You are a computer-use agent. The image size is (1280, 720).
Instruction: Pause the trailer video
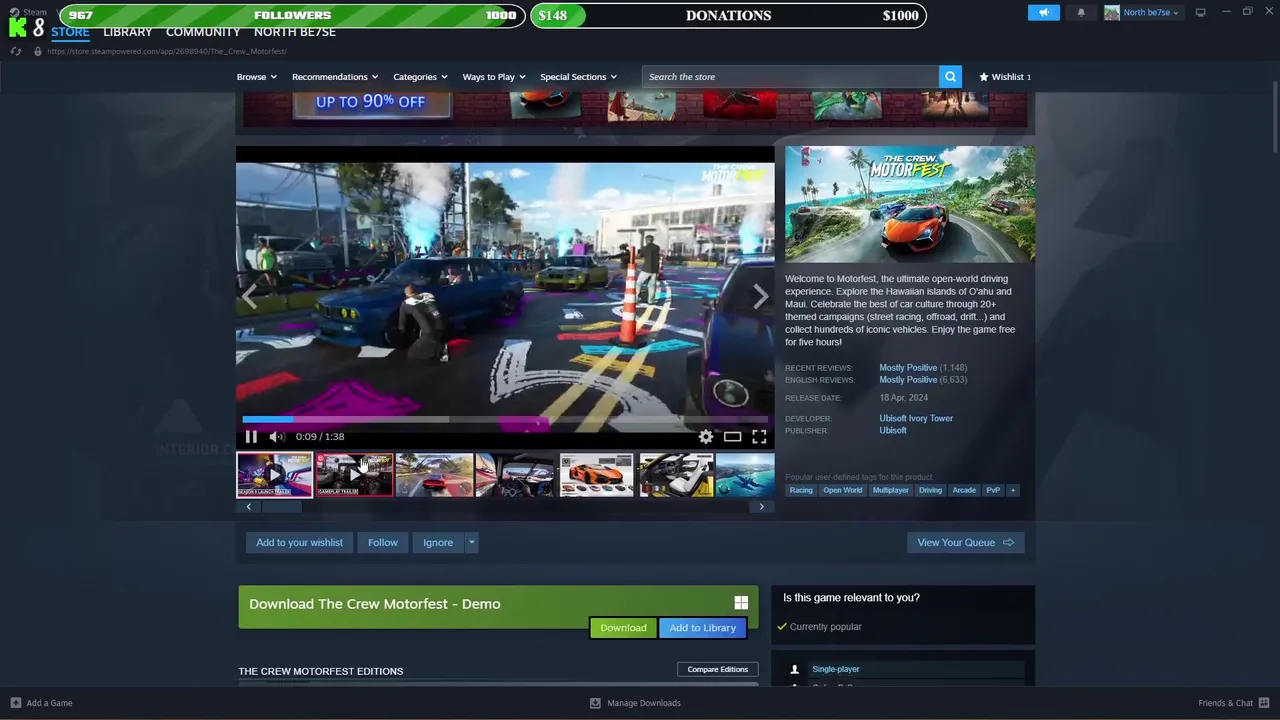coord(251,437)
